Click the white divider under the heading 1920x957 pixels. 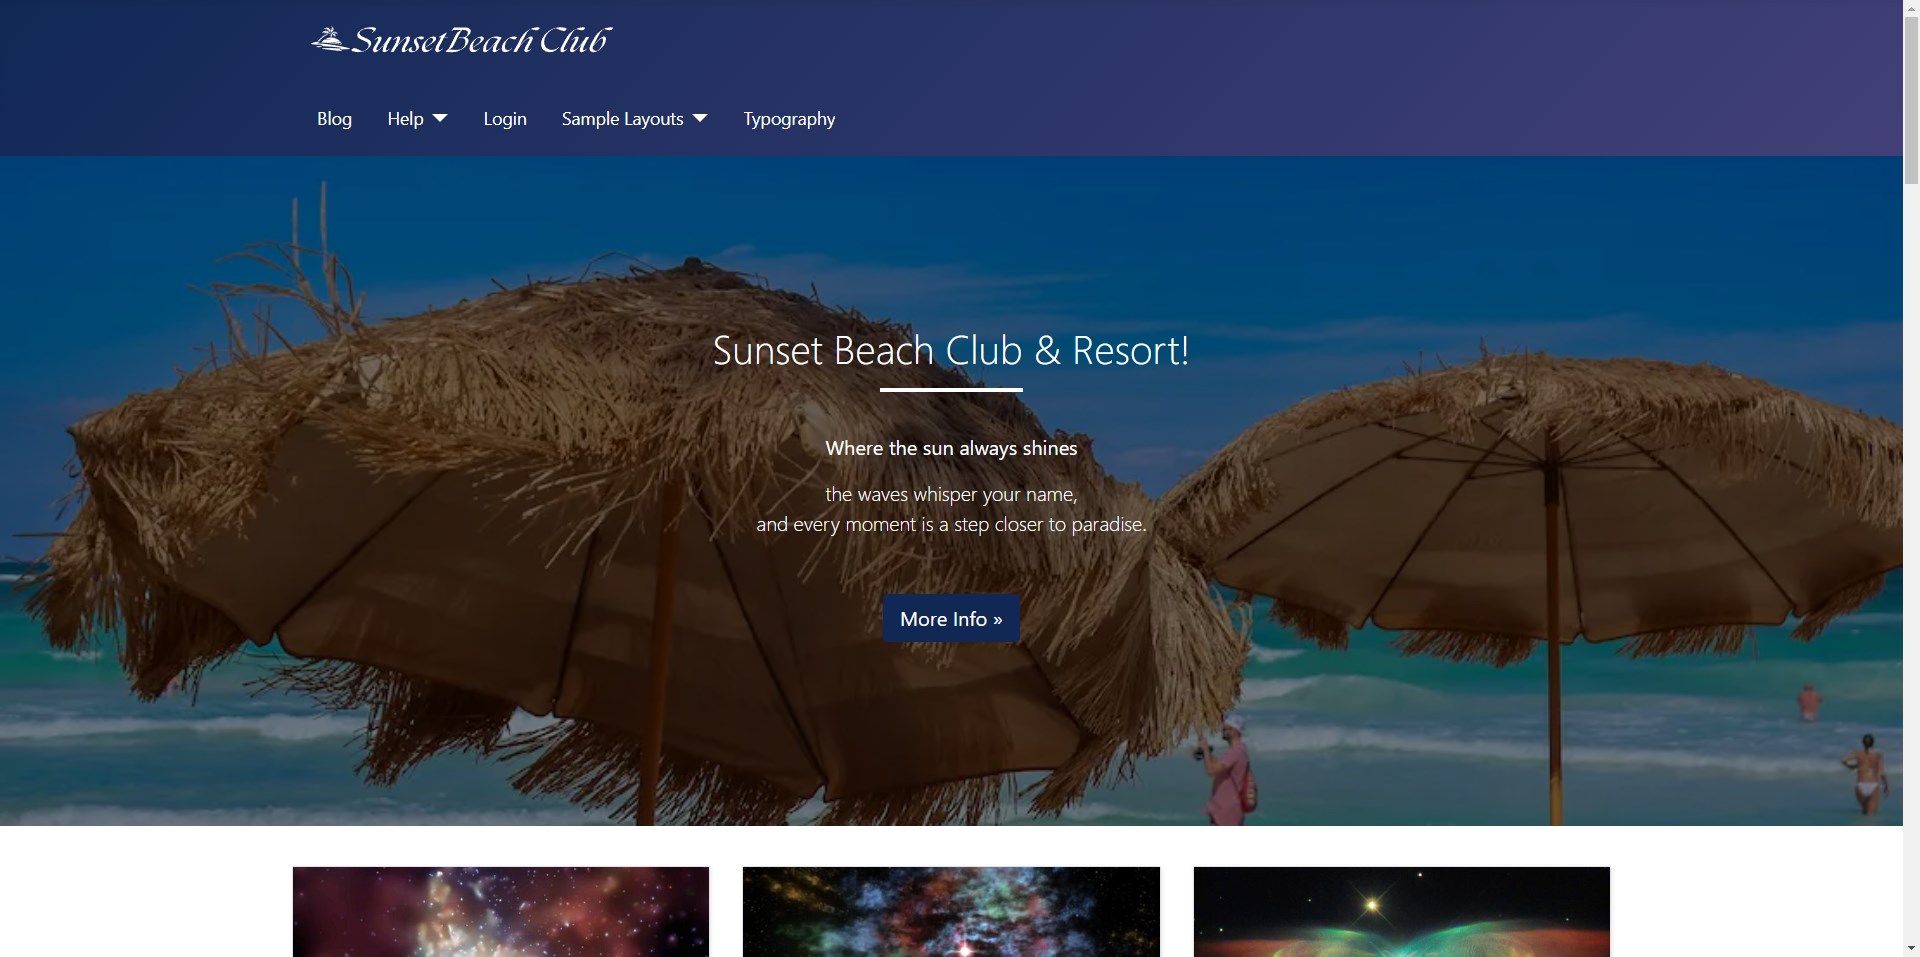tap(951, 390)
